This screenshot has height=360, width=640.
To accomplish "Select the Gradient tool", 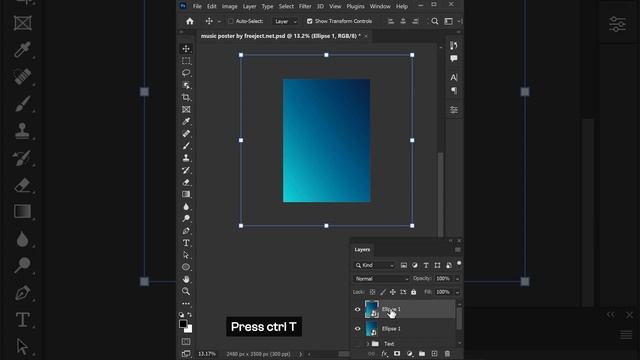I will click(x=186, y=194).
